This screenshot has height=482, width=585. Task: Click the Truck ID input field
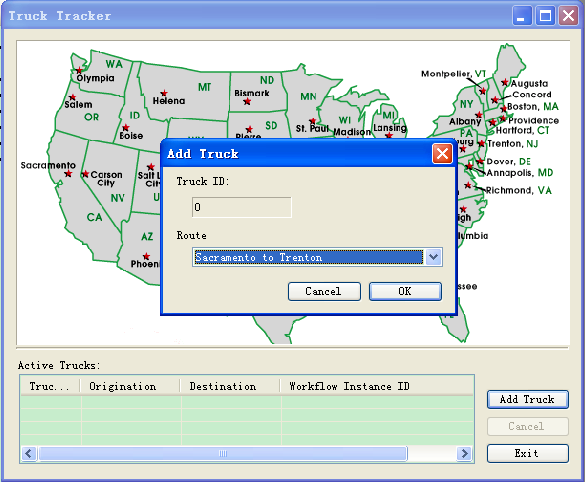click(x=242, y=207)
